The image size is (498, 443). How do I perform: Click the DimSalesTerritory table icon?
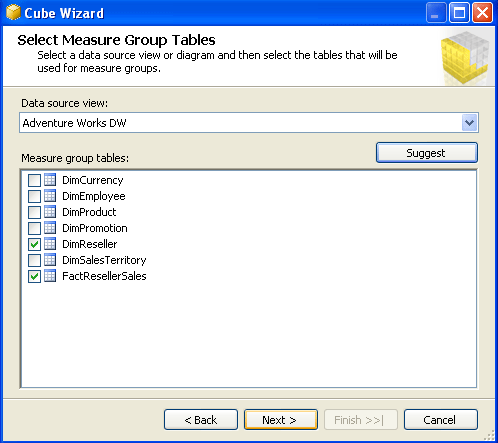coord(50,260)
